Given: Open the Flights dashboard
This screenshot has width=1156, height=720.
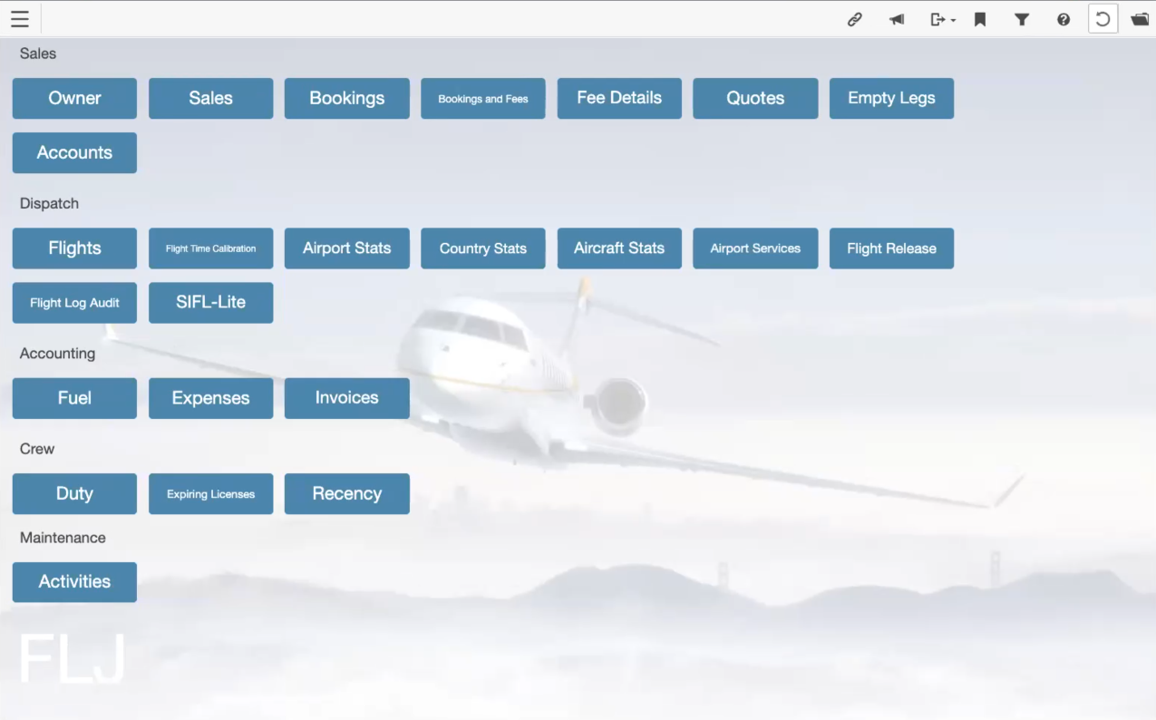Looking at the screenshot, I should pyautogui.click(x=74, y=248).
